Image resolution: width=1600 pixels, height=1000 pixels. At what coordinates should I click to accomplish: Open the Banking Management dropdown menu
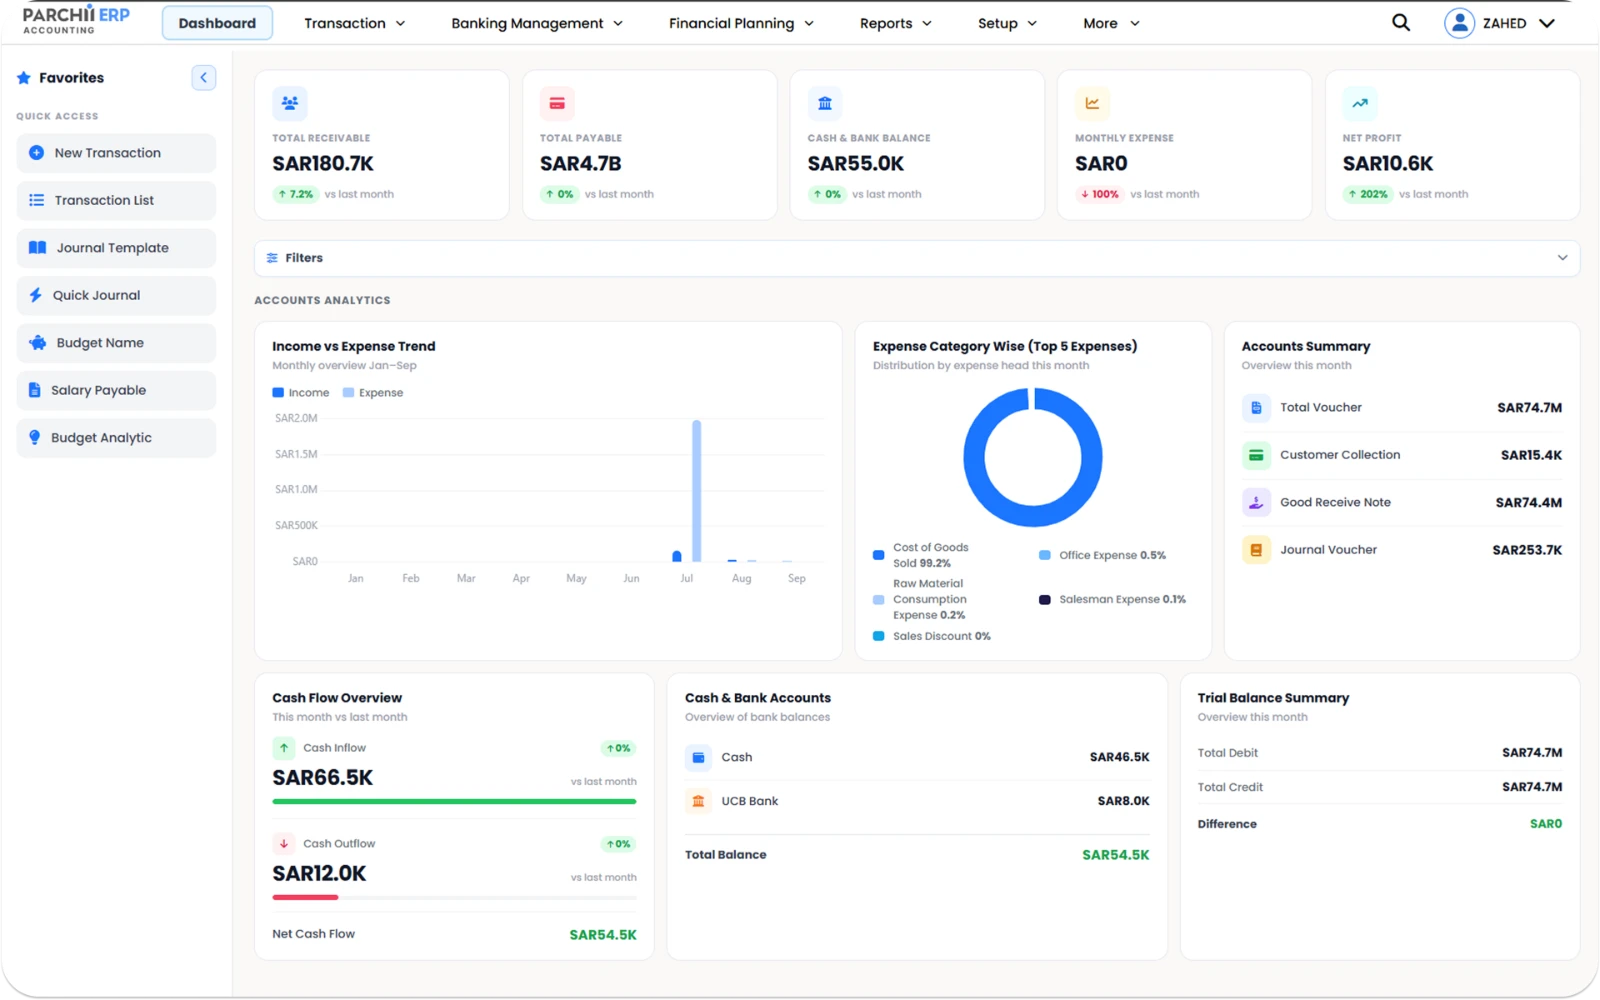(x=537, y=23)
